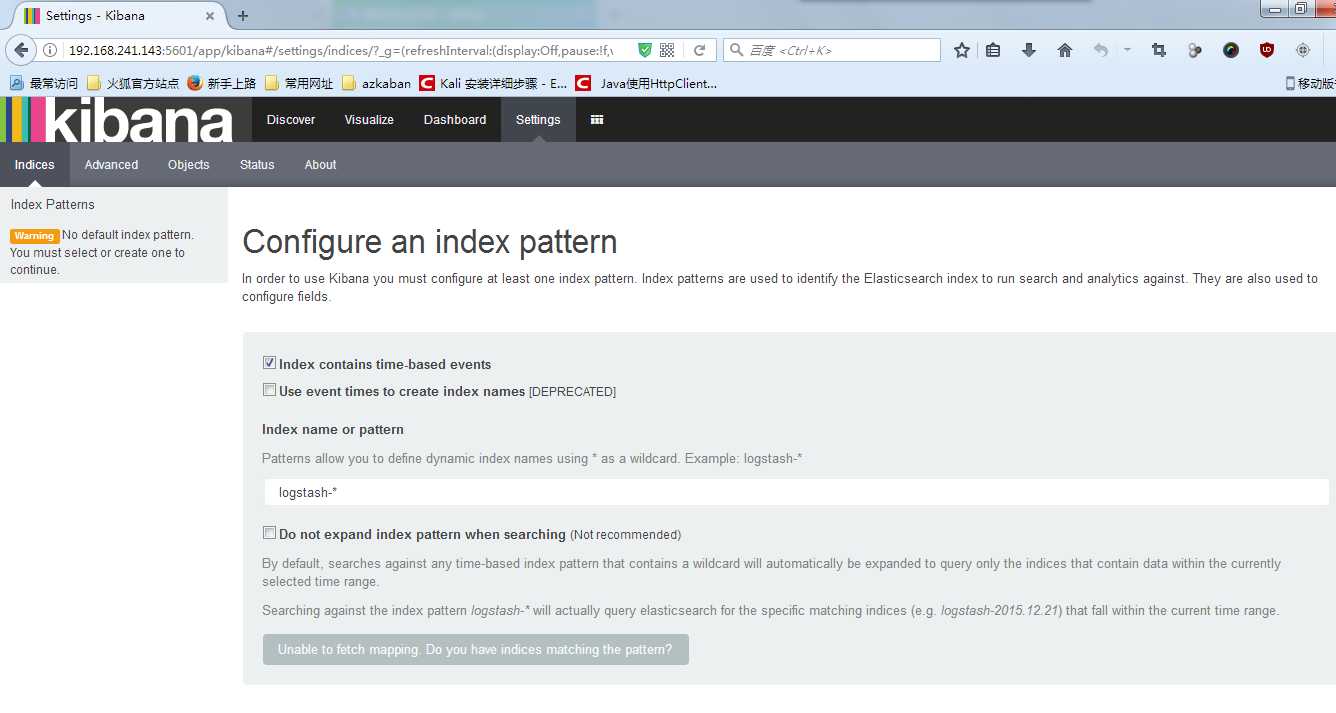The image size is (1336, 713).
Task: Open a new browser tab with plus
Action: (x=243, y=16)
